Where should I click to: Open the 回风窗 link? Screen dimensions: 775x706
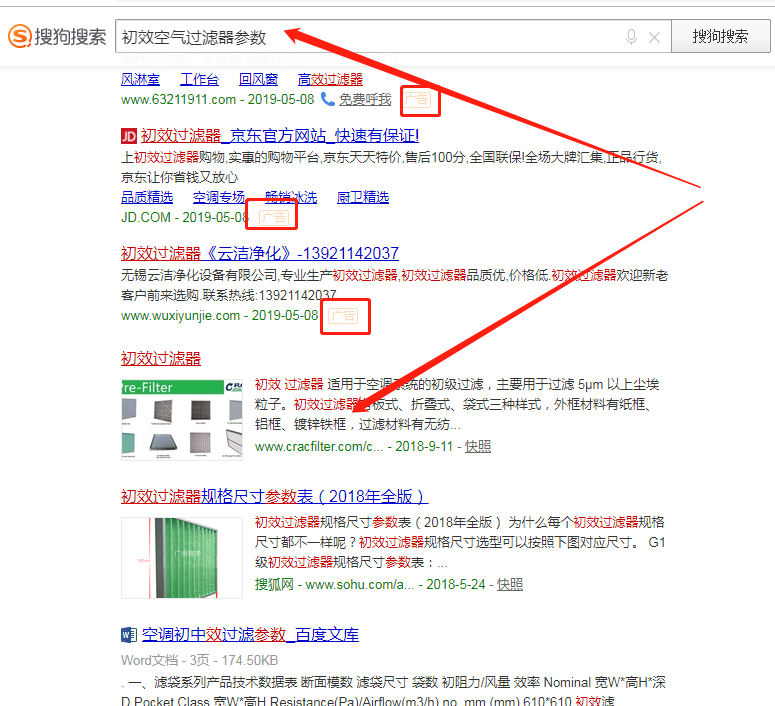tap(258, 79)
